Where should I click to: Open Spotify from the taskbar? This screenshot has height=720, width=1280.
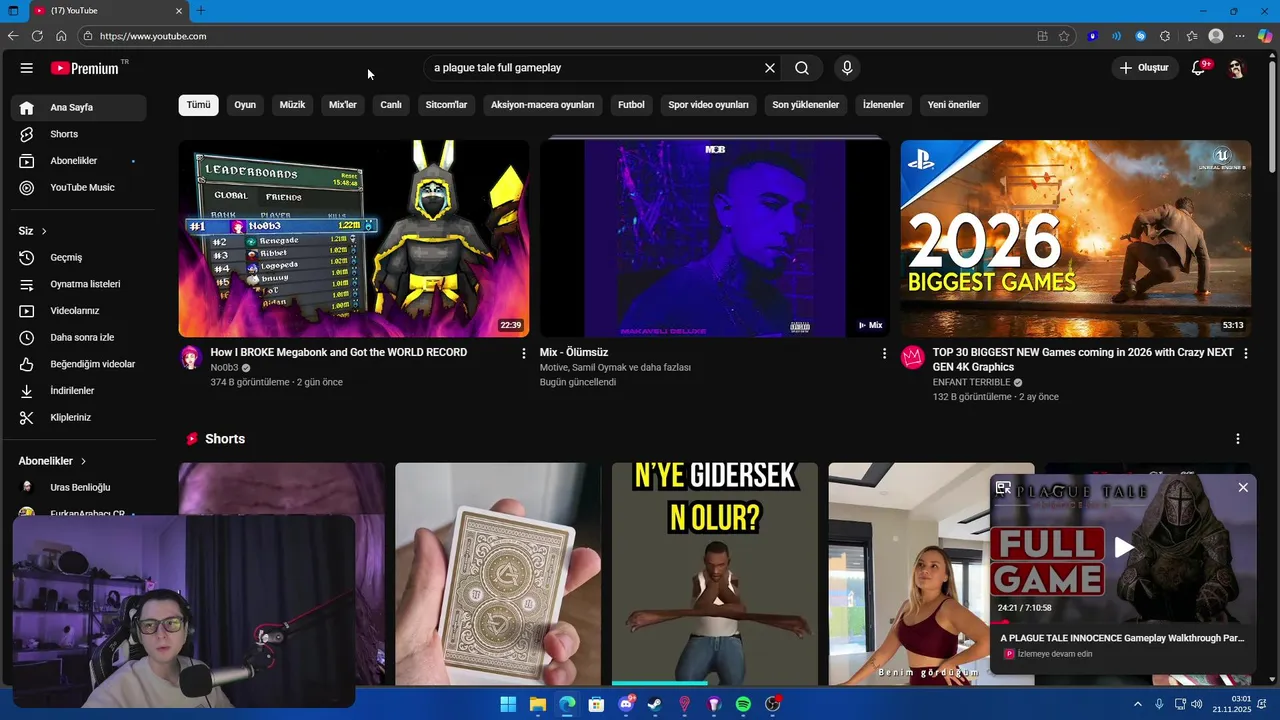click(x=743, y=704)
